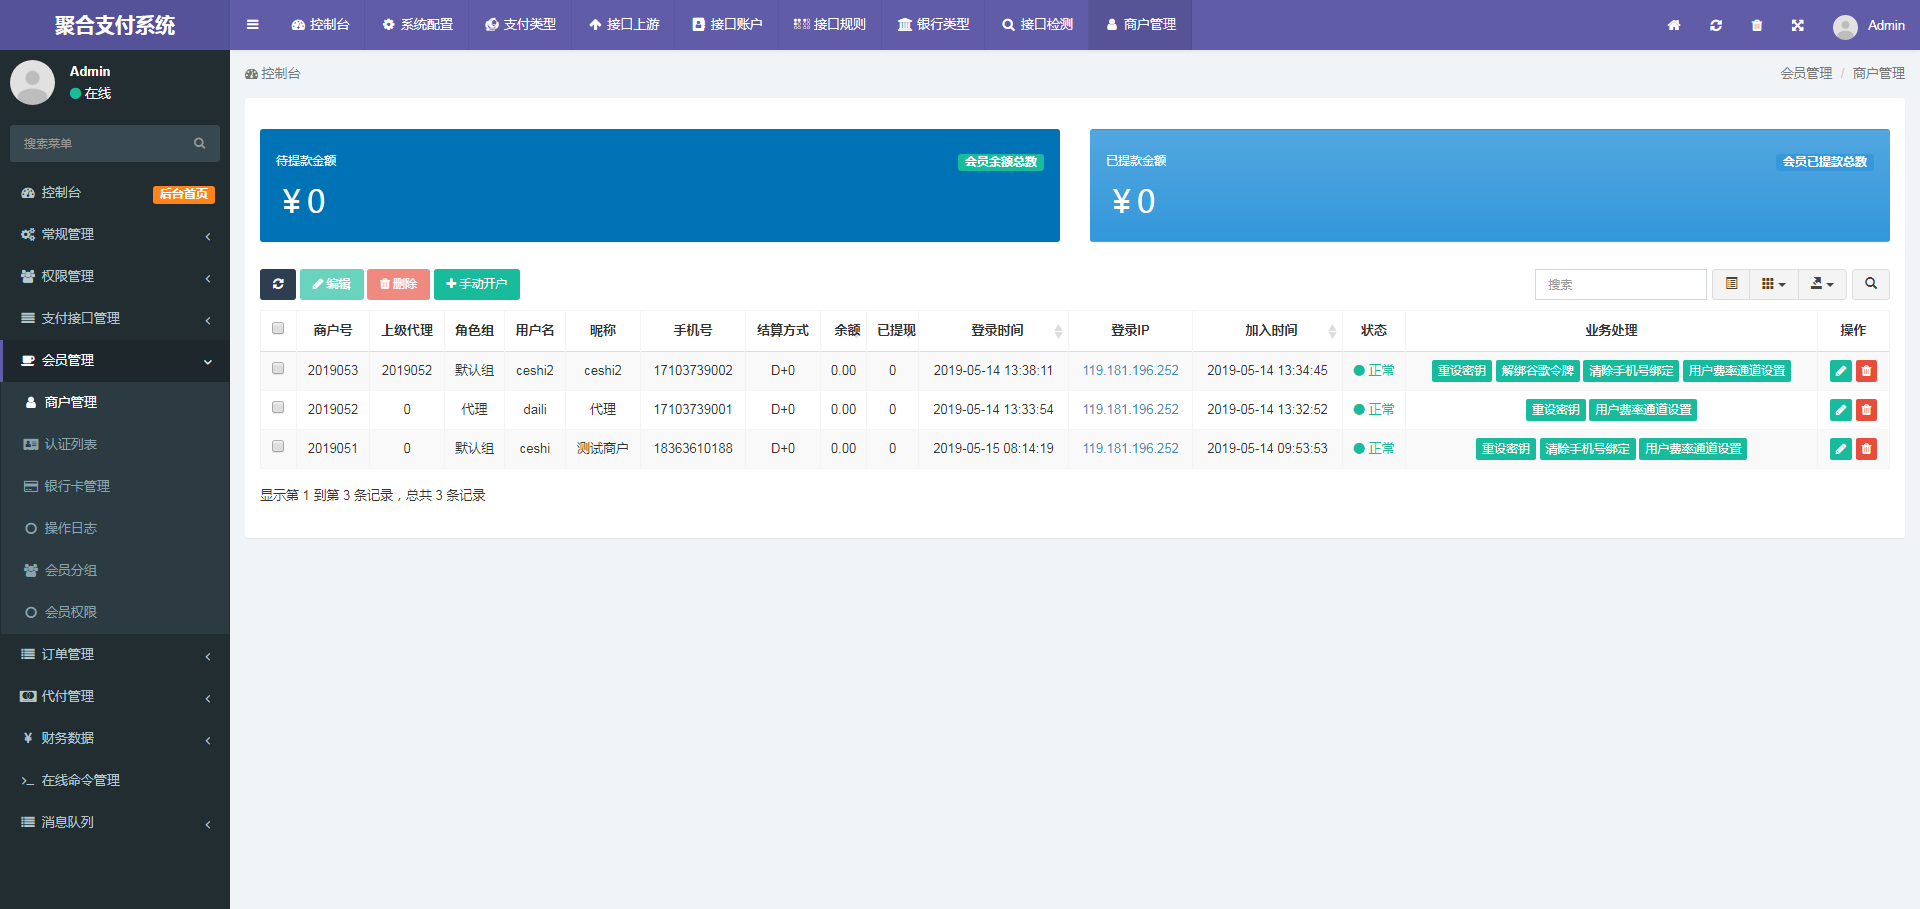Click the table search input field
1920x909 pixels.
(x=1620, y=284)
